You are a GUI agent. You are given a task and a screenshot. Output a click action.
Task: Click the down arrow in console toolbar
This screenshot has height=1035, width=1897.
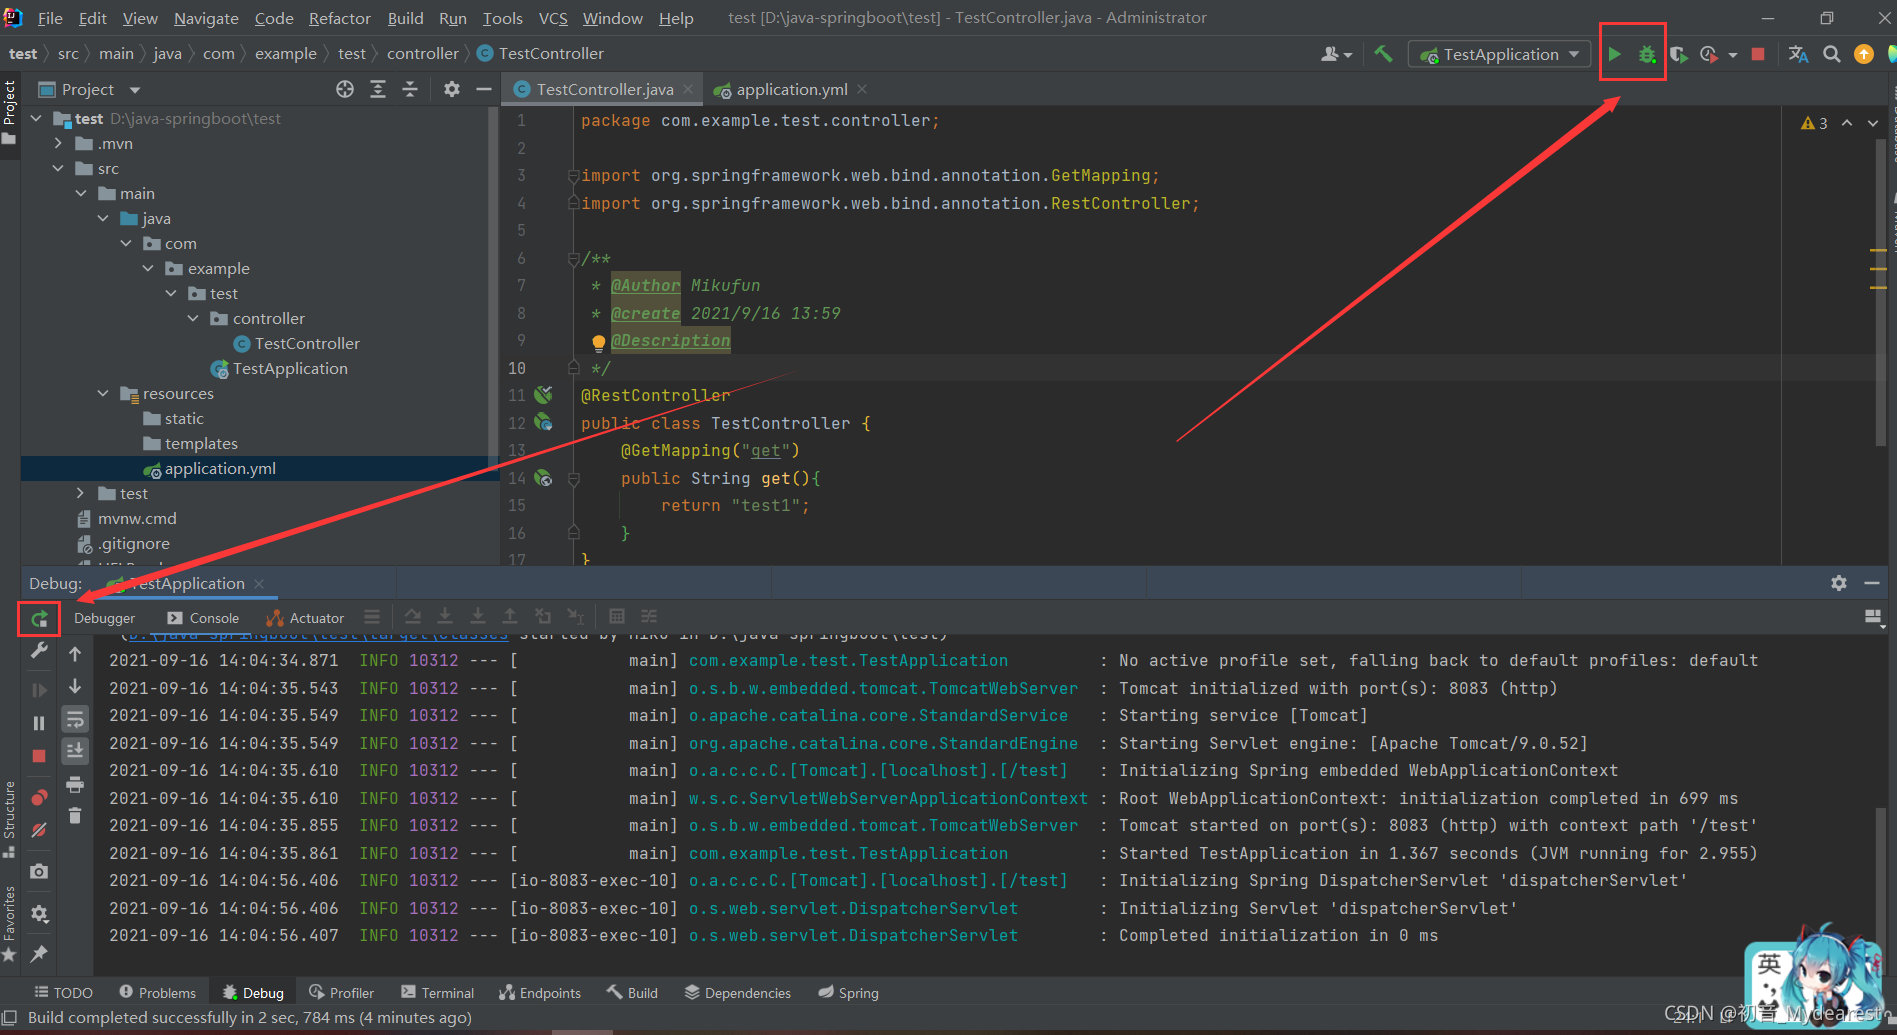tap(75, 686)
